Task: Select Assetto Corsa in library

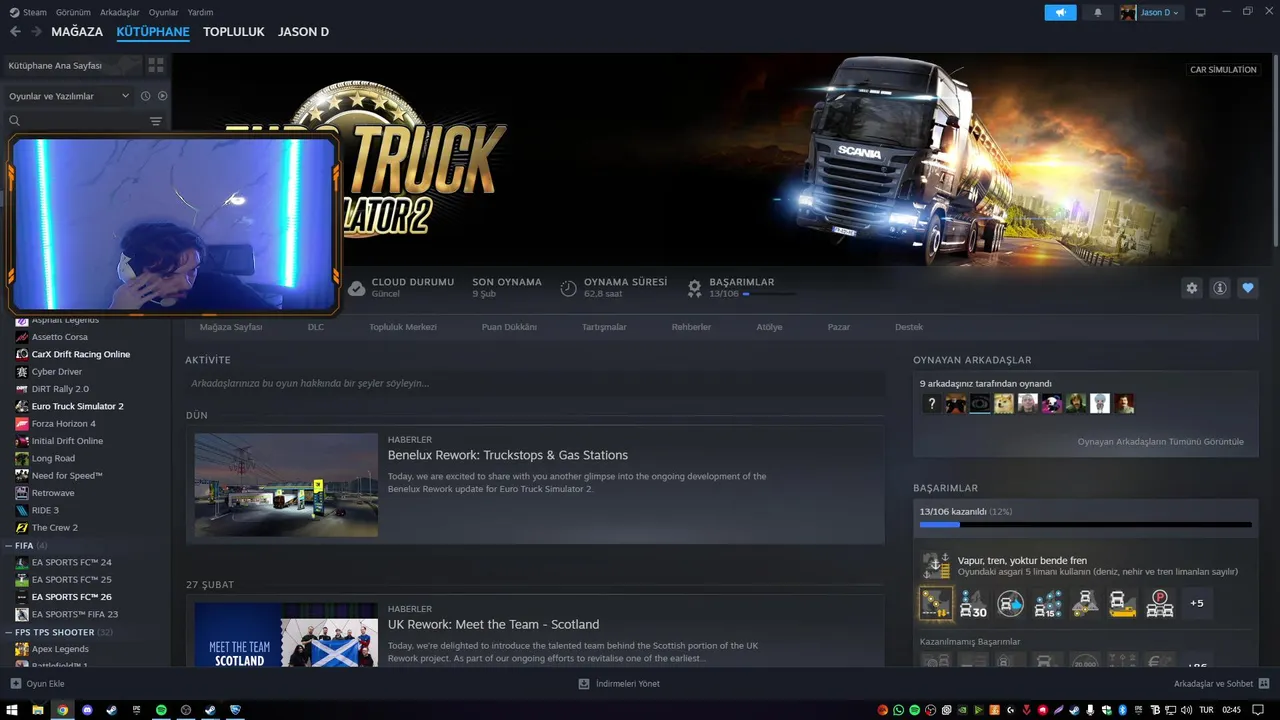Action: coord(60,337)
